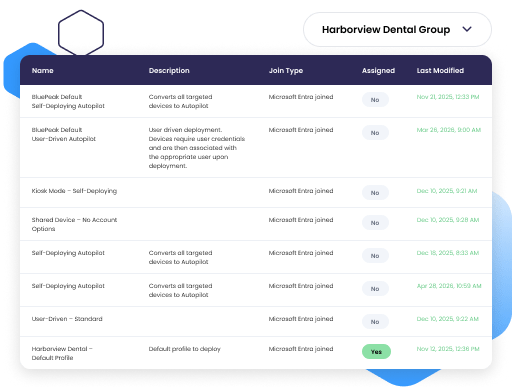The height and width of the screenshot is (387, 512).
Task: Click the date 'Dec 18, 2025, 8:33 AM'
Action: (448, 253)
